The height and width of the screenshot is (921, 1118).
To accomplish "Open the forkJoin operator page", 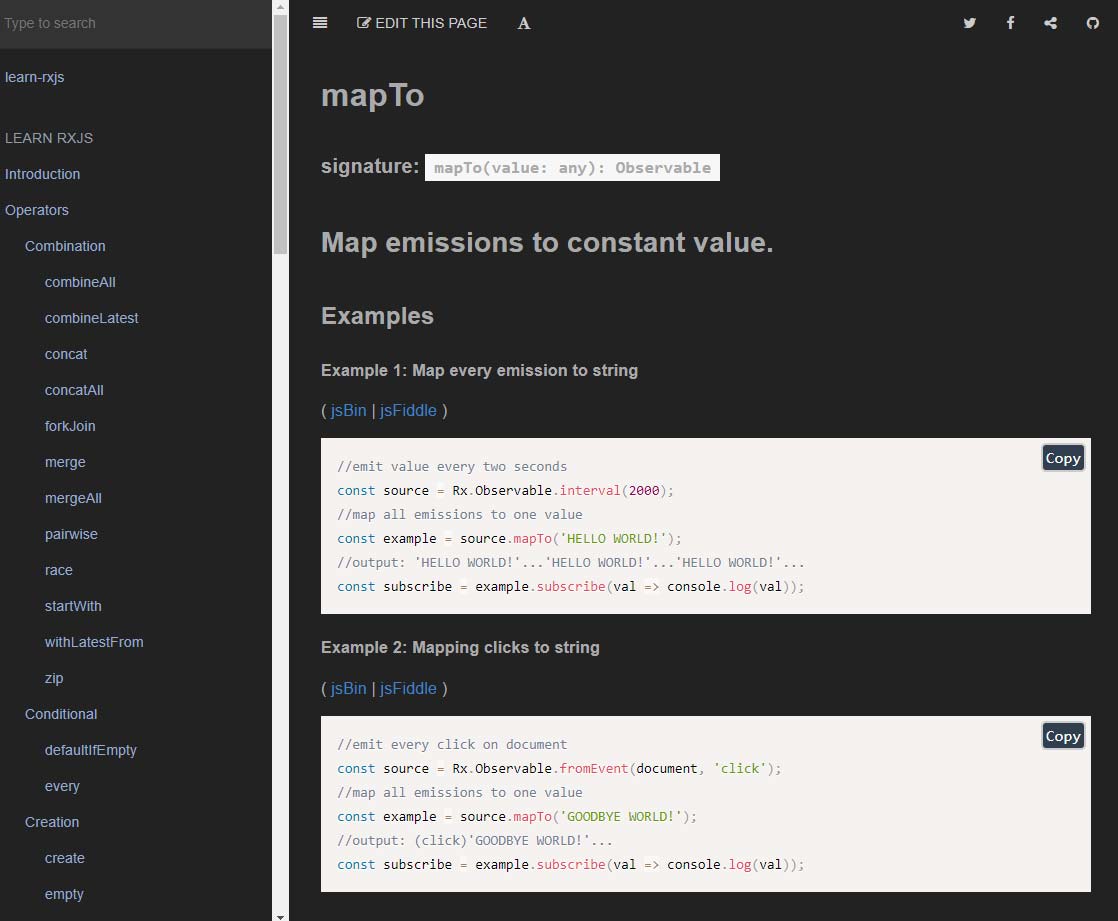I will [70, 426].
